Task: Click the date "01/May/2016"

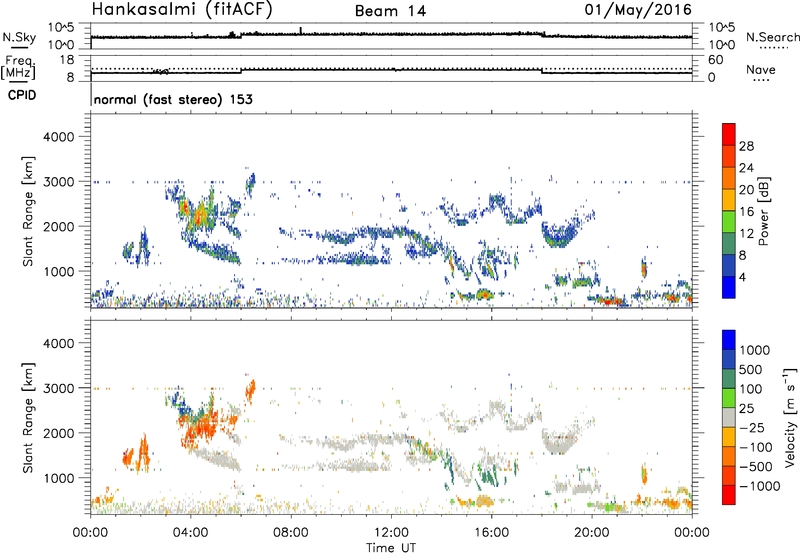Action: 638,10
